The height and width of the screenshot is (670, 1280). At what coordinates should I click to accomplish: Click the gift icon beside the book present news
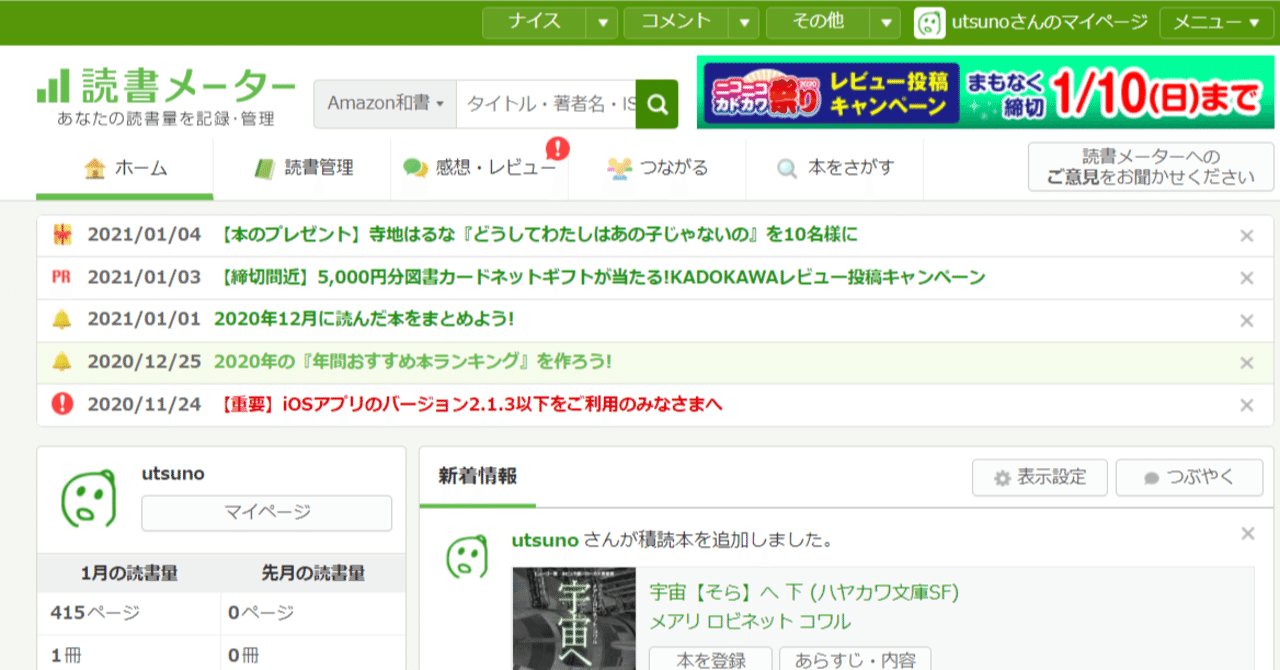point(62,236)
